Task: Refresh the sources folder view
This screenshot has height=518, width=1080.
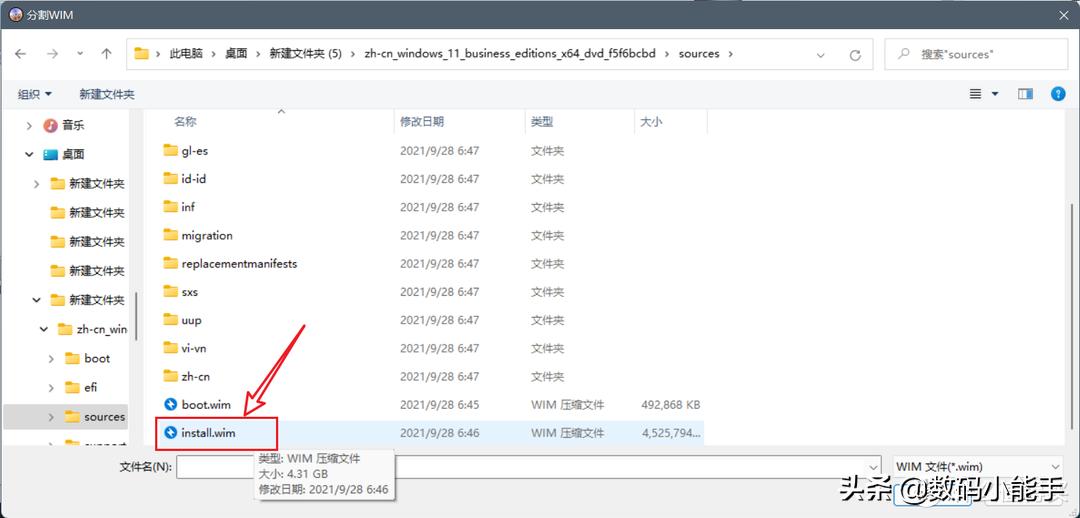Action: point(855,54)
